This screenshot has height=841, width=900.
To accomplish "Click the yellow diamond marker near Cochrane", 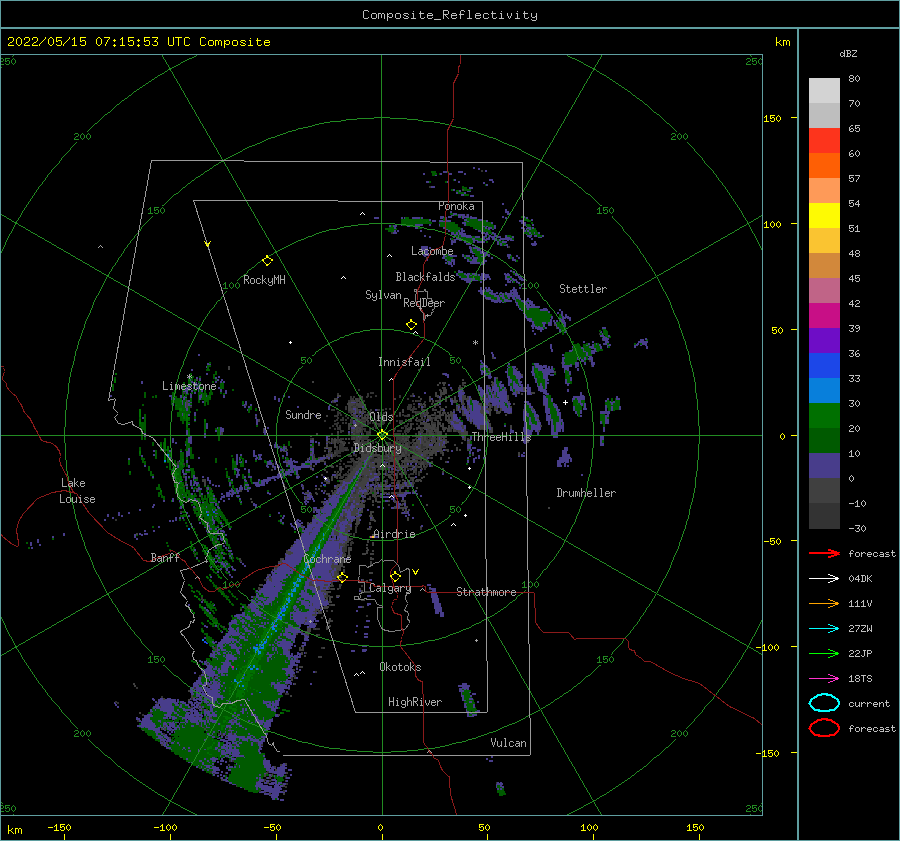I will coord(342,577).
